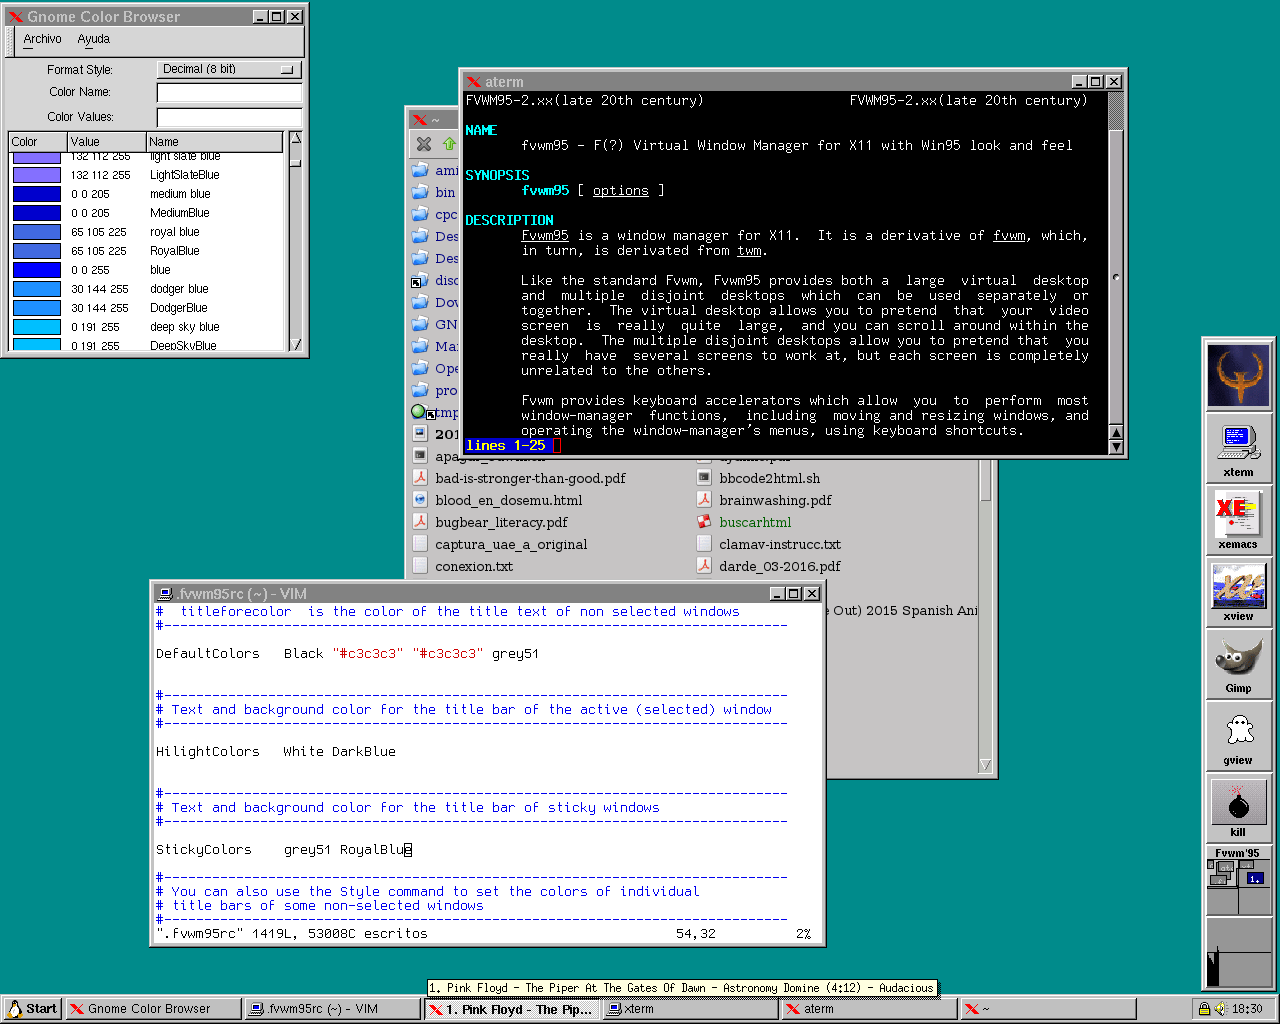Click the file manager scrollbar down arrow

[985, 766]
